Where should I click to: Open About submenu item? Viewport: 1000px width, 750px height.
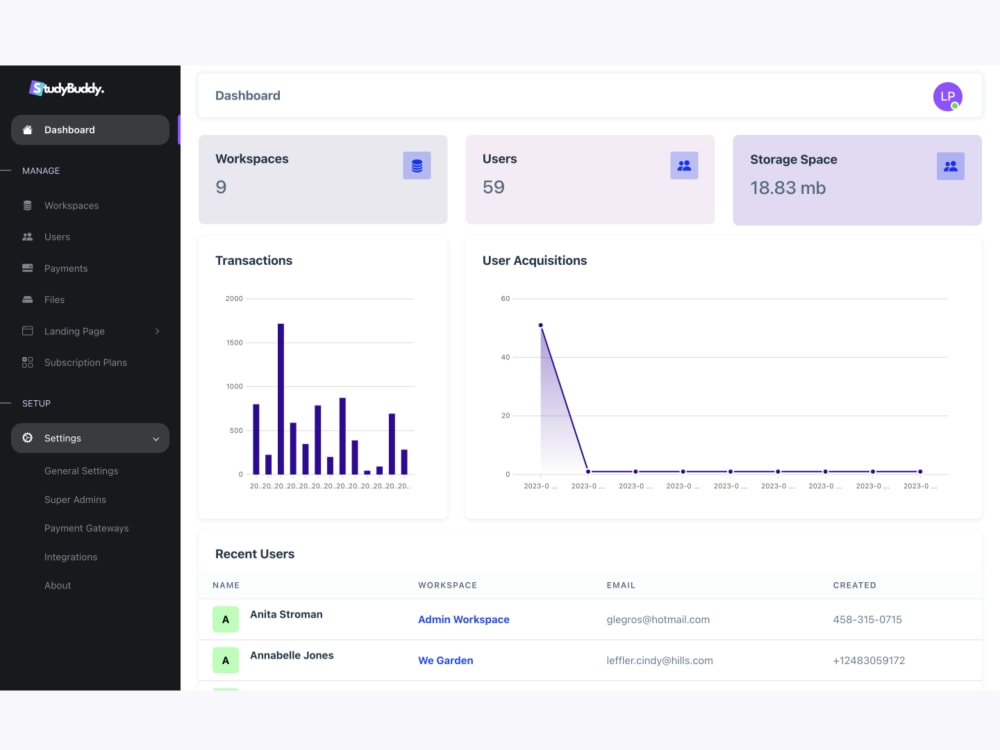tap(57, 585)
